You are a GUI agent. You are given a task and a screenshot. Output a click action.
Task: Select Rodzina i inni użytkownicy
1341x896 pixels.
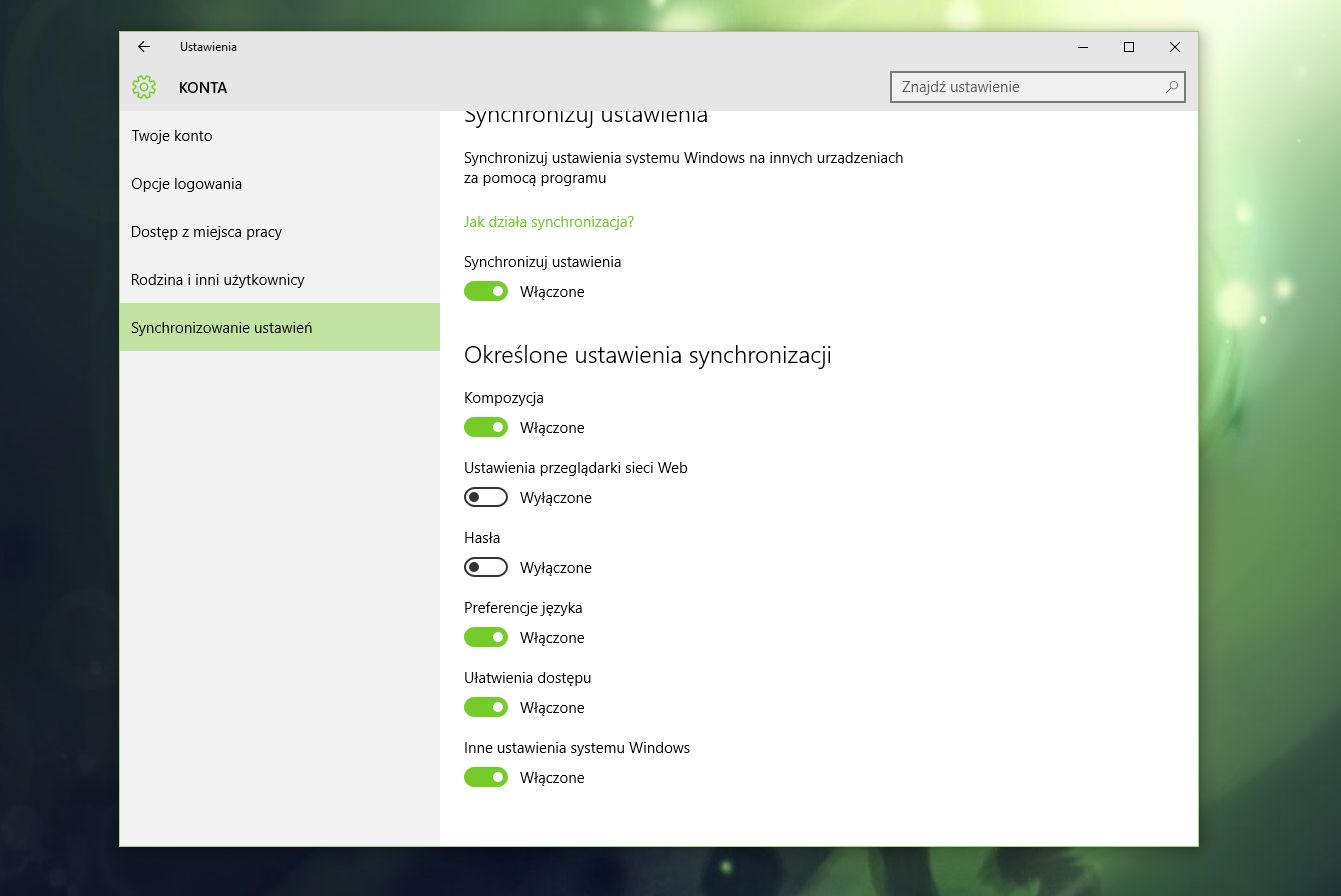tap(218, 279)
